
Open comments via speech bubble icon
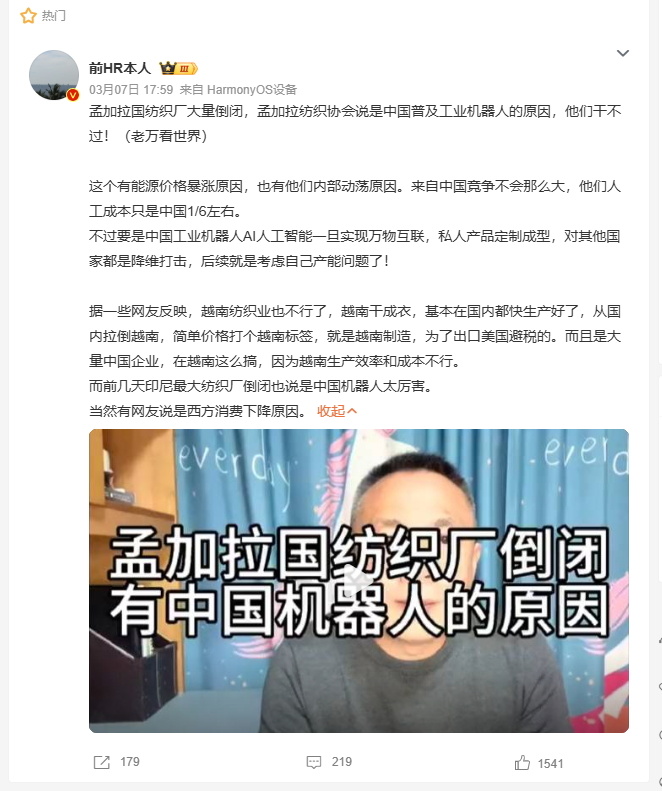314,762
